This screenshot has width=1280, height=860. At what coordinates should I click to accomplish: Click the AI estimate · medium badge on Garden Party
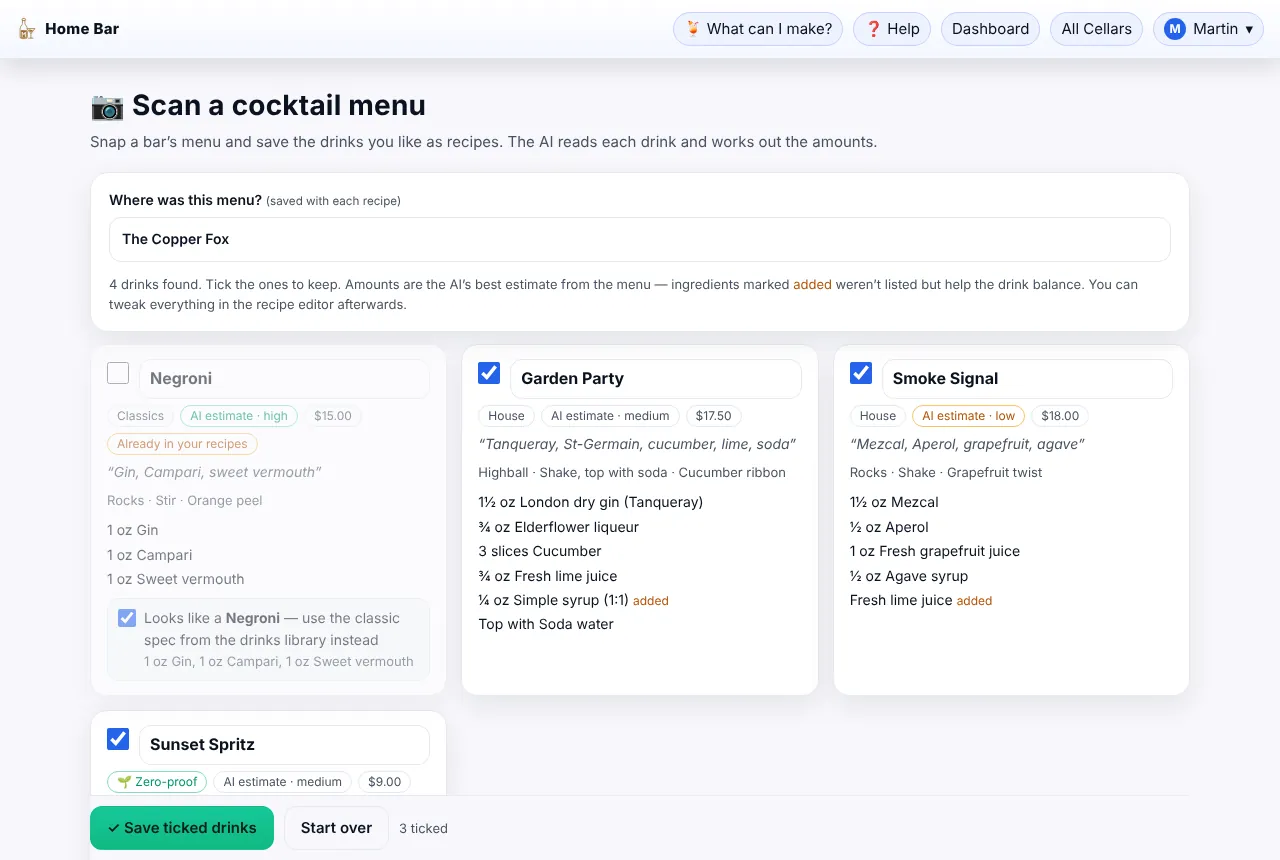coord(610,416)
